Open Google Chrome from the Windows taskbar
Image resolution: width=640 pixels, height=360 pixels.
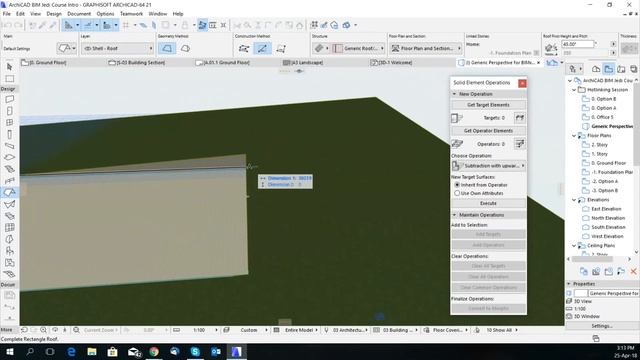coord(154,351)
